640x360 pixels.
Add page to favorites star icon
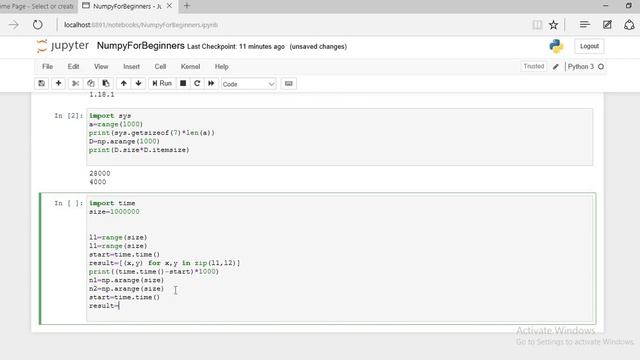553,25
